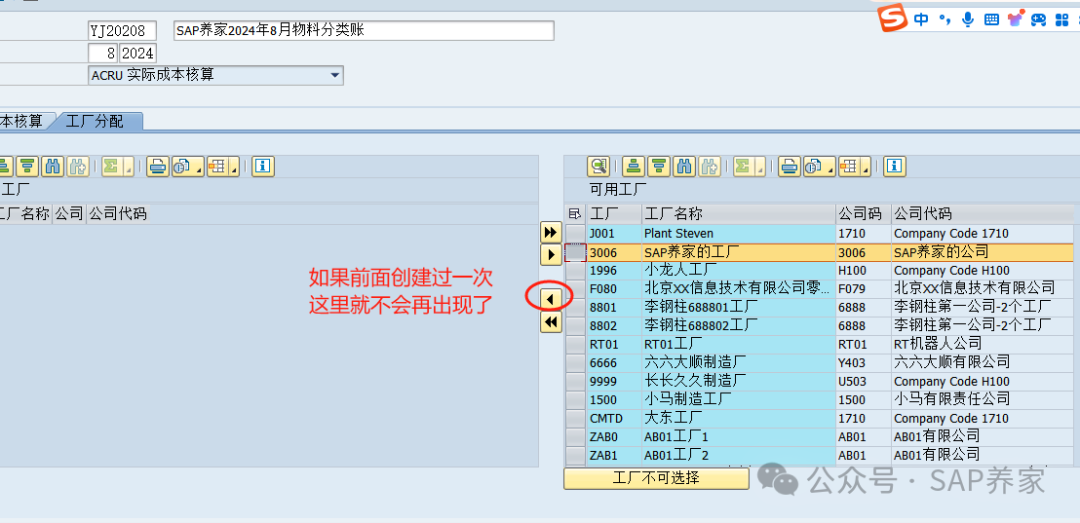Click Find binoculars in available plants toolbar
The image size is (1080, 523).
(684, 166)
